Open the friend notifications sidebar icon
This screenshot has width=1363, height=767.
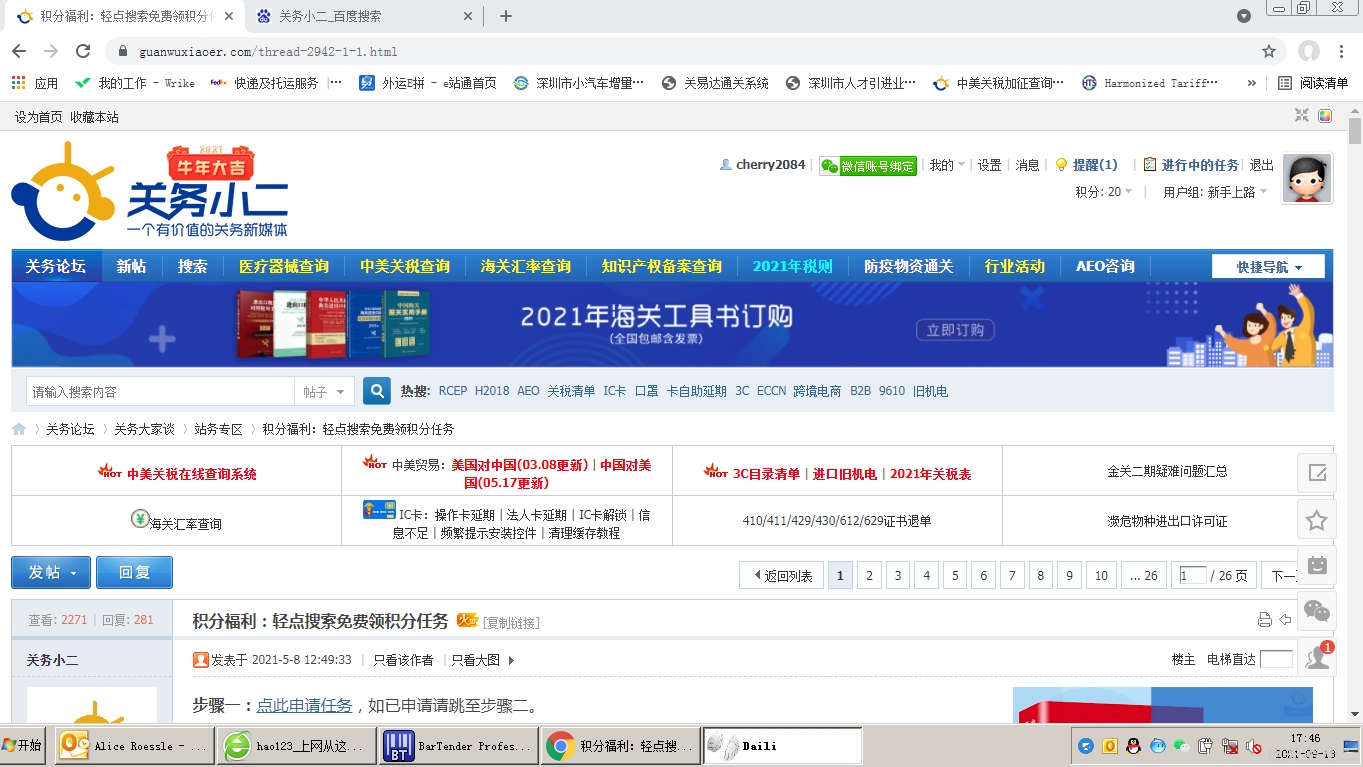click(1317, 657)
